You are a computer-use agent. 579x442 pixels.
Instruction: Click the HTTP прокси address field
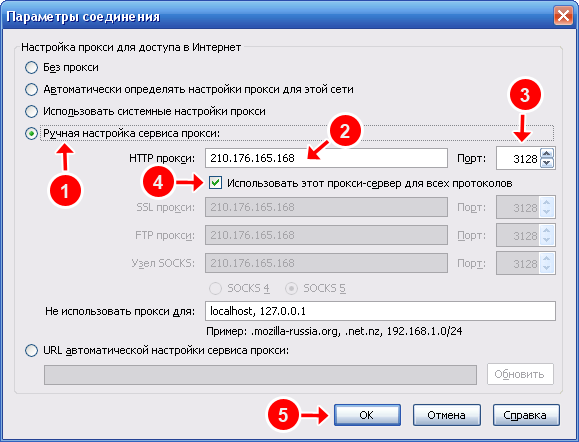click(x=326, y=158)
